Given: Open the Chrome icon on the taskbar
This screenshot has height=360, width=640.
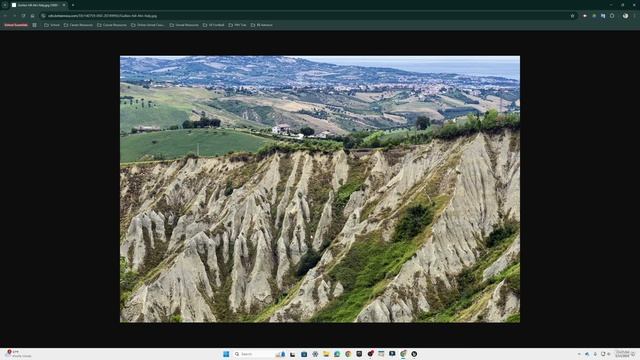Looking at the screenshot, I should pos(348,354).
